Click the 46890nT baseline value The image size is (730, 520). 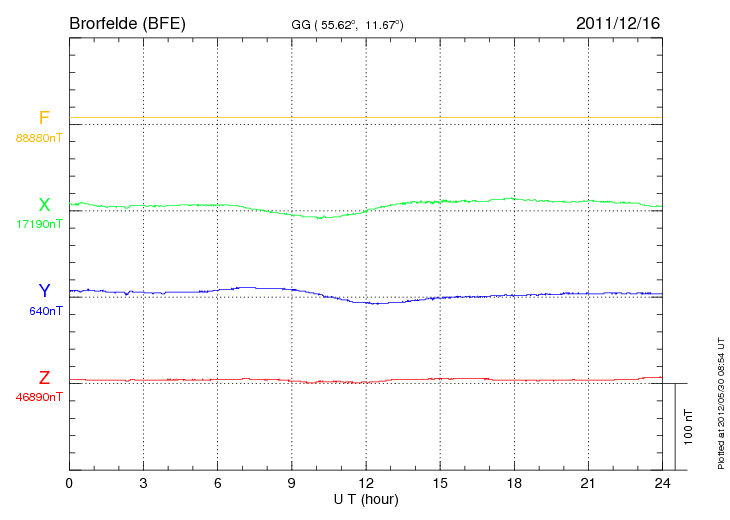click(x=39, y=398)
